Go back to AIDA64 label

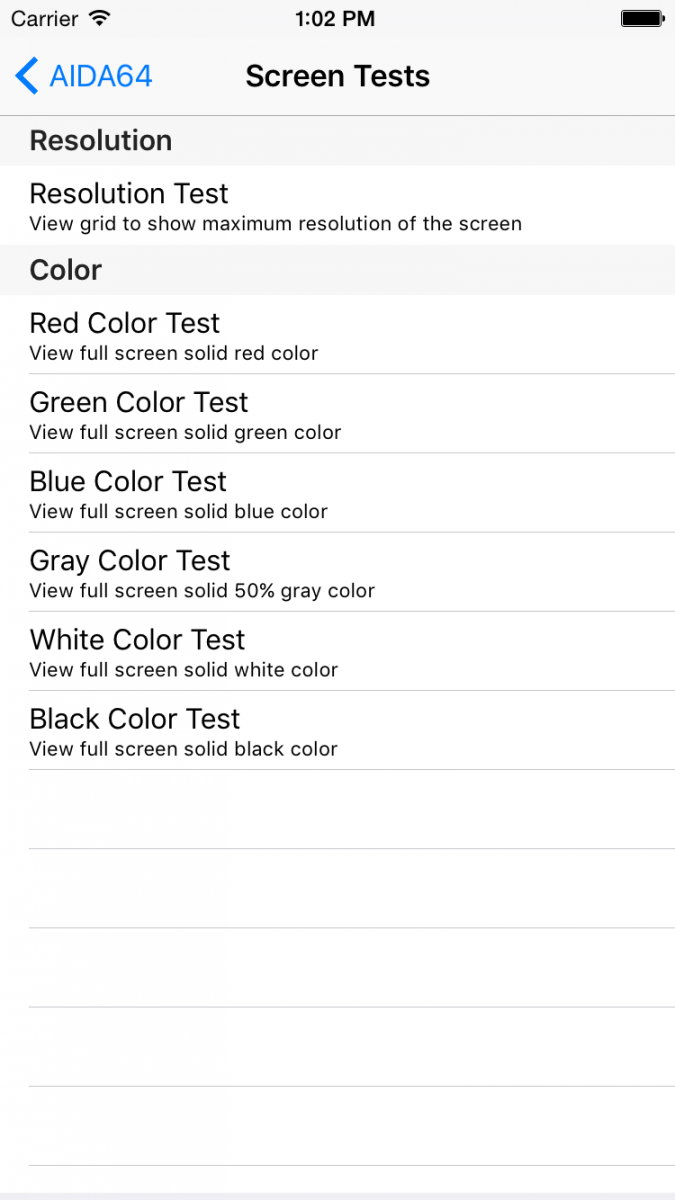[101, 76]
